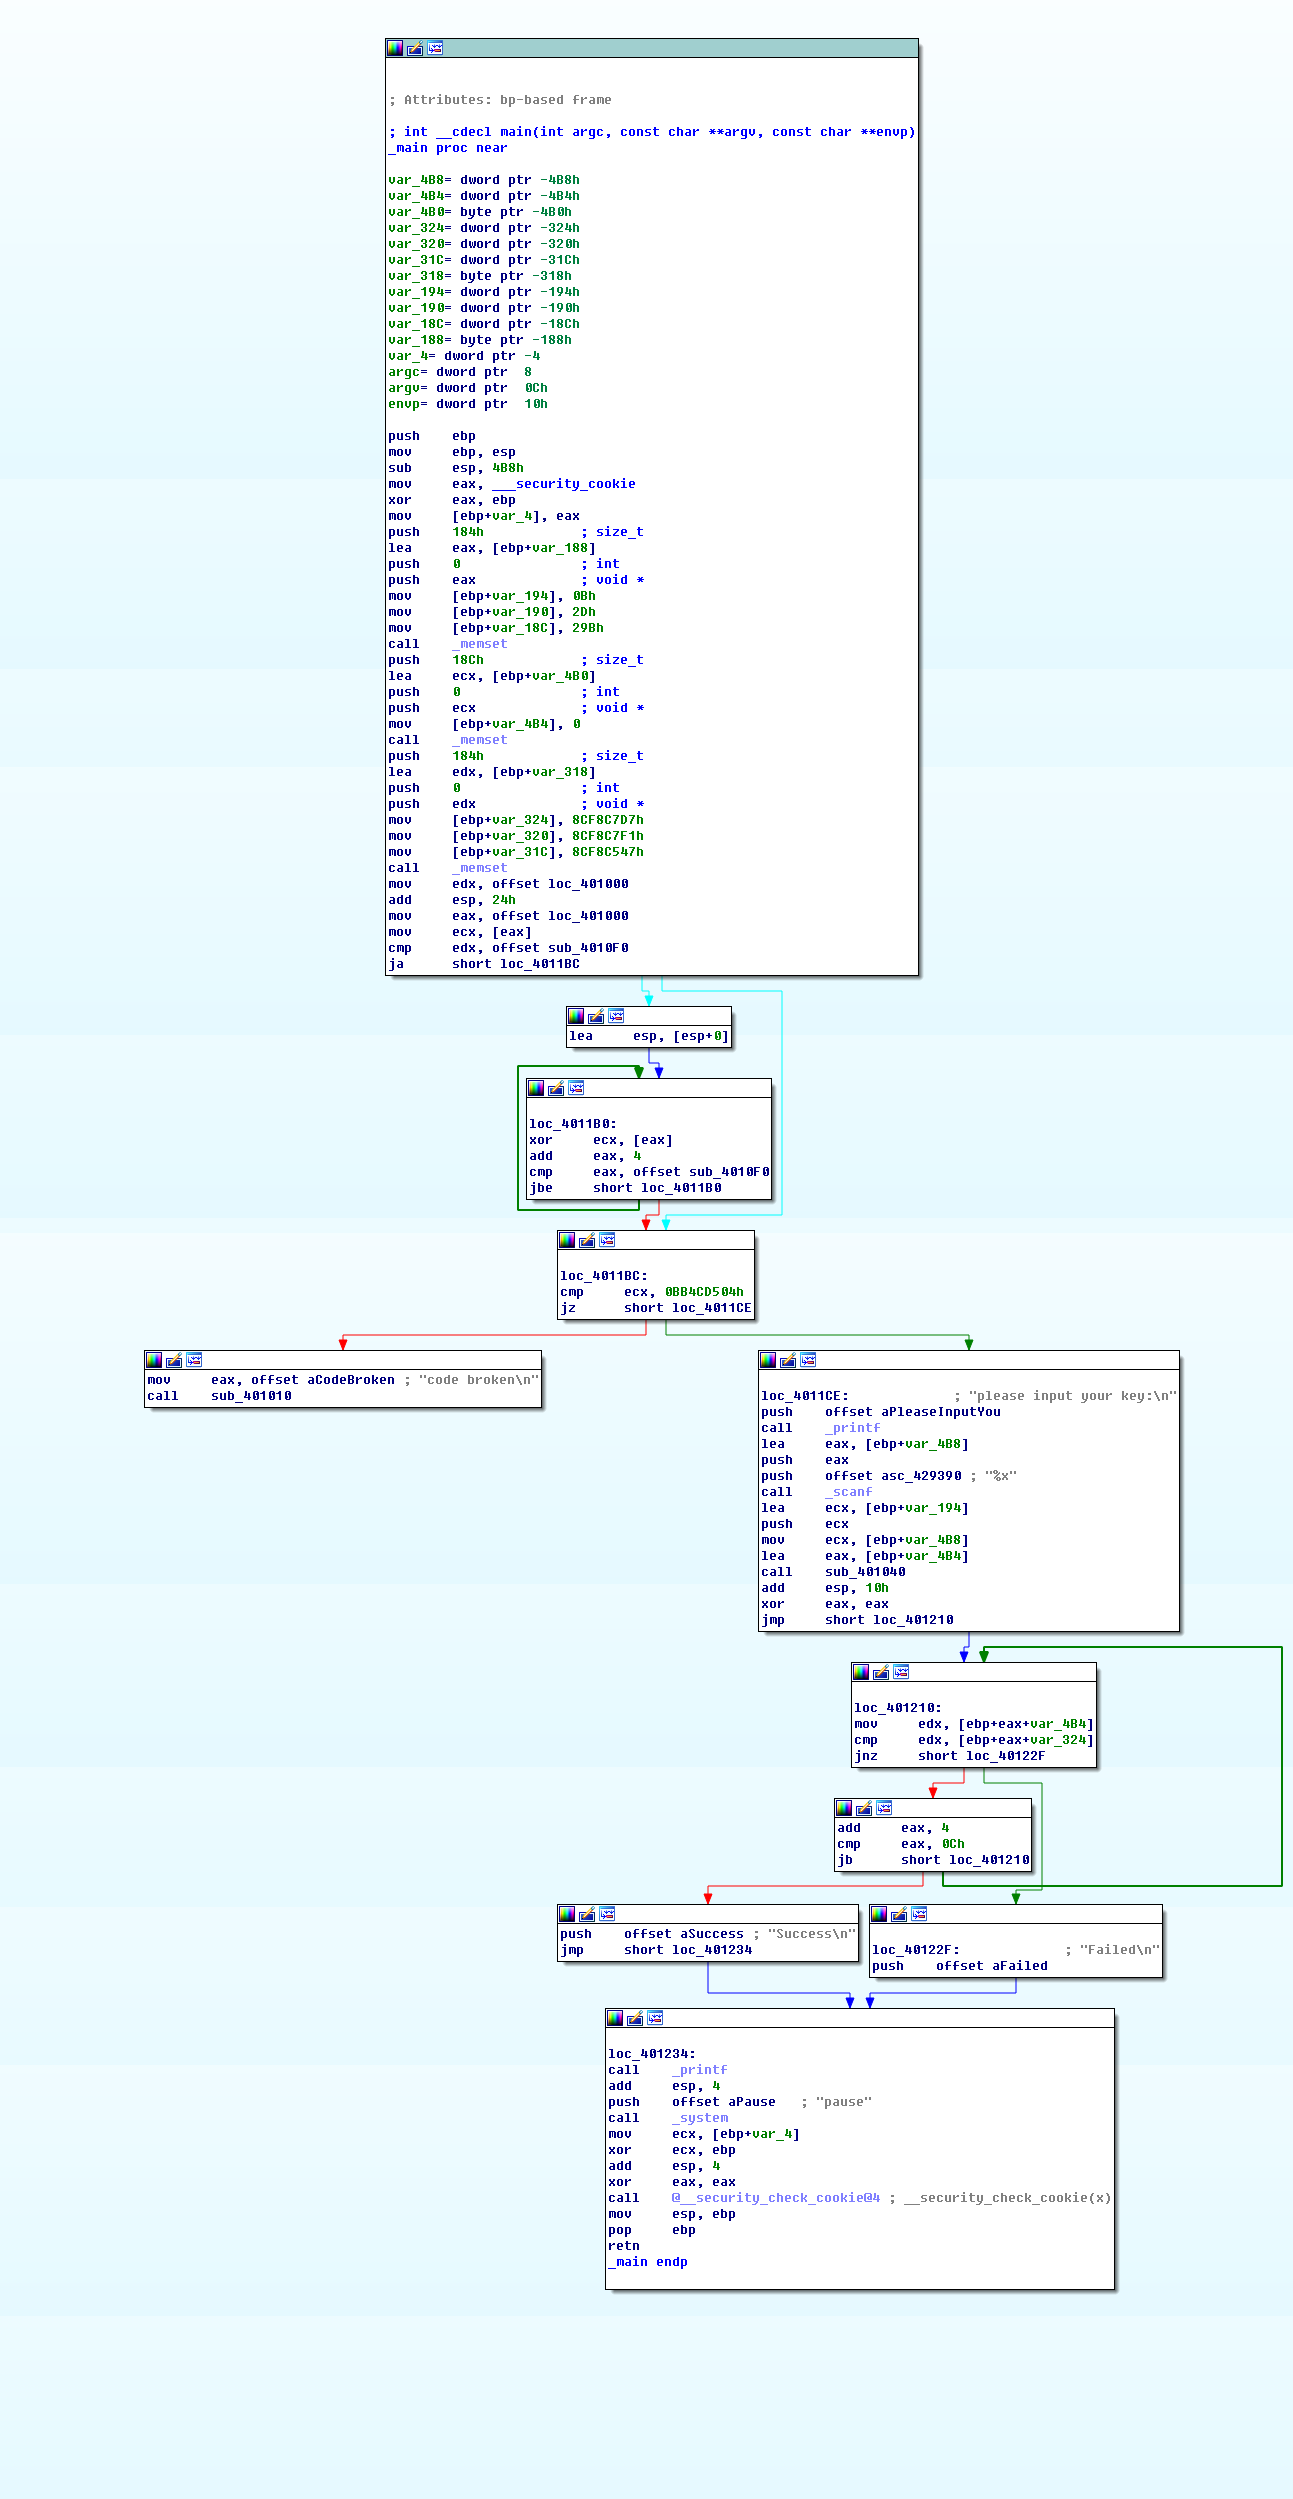This screenshot has height=2499, width=1293.
Task: Click the '_scanf' call in loc_4011CE
Action: click(848, 1492)
